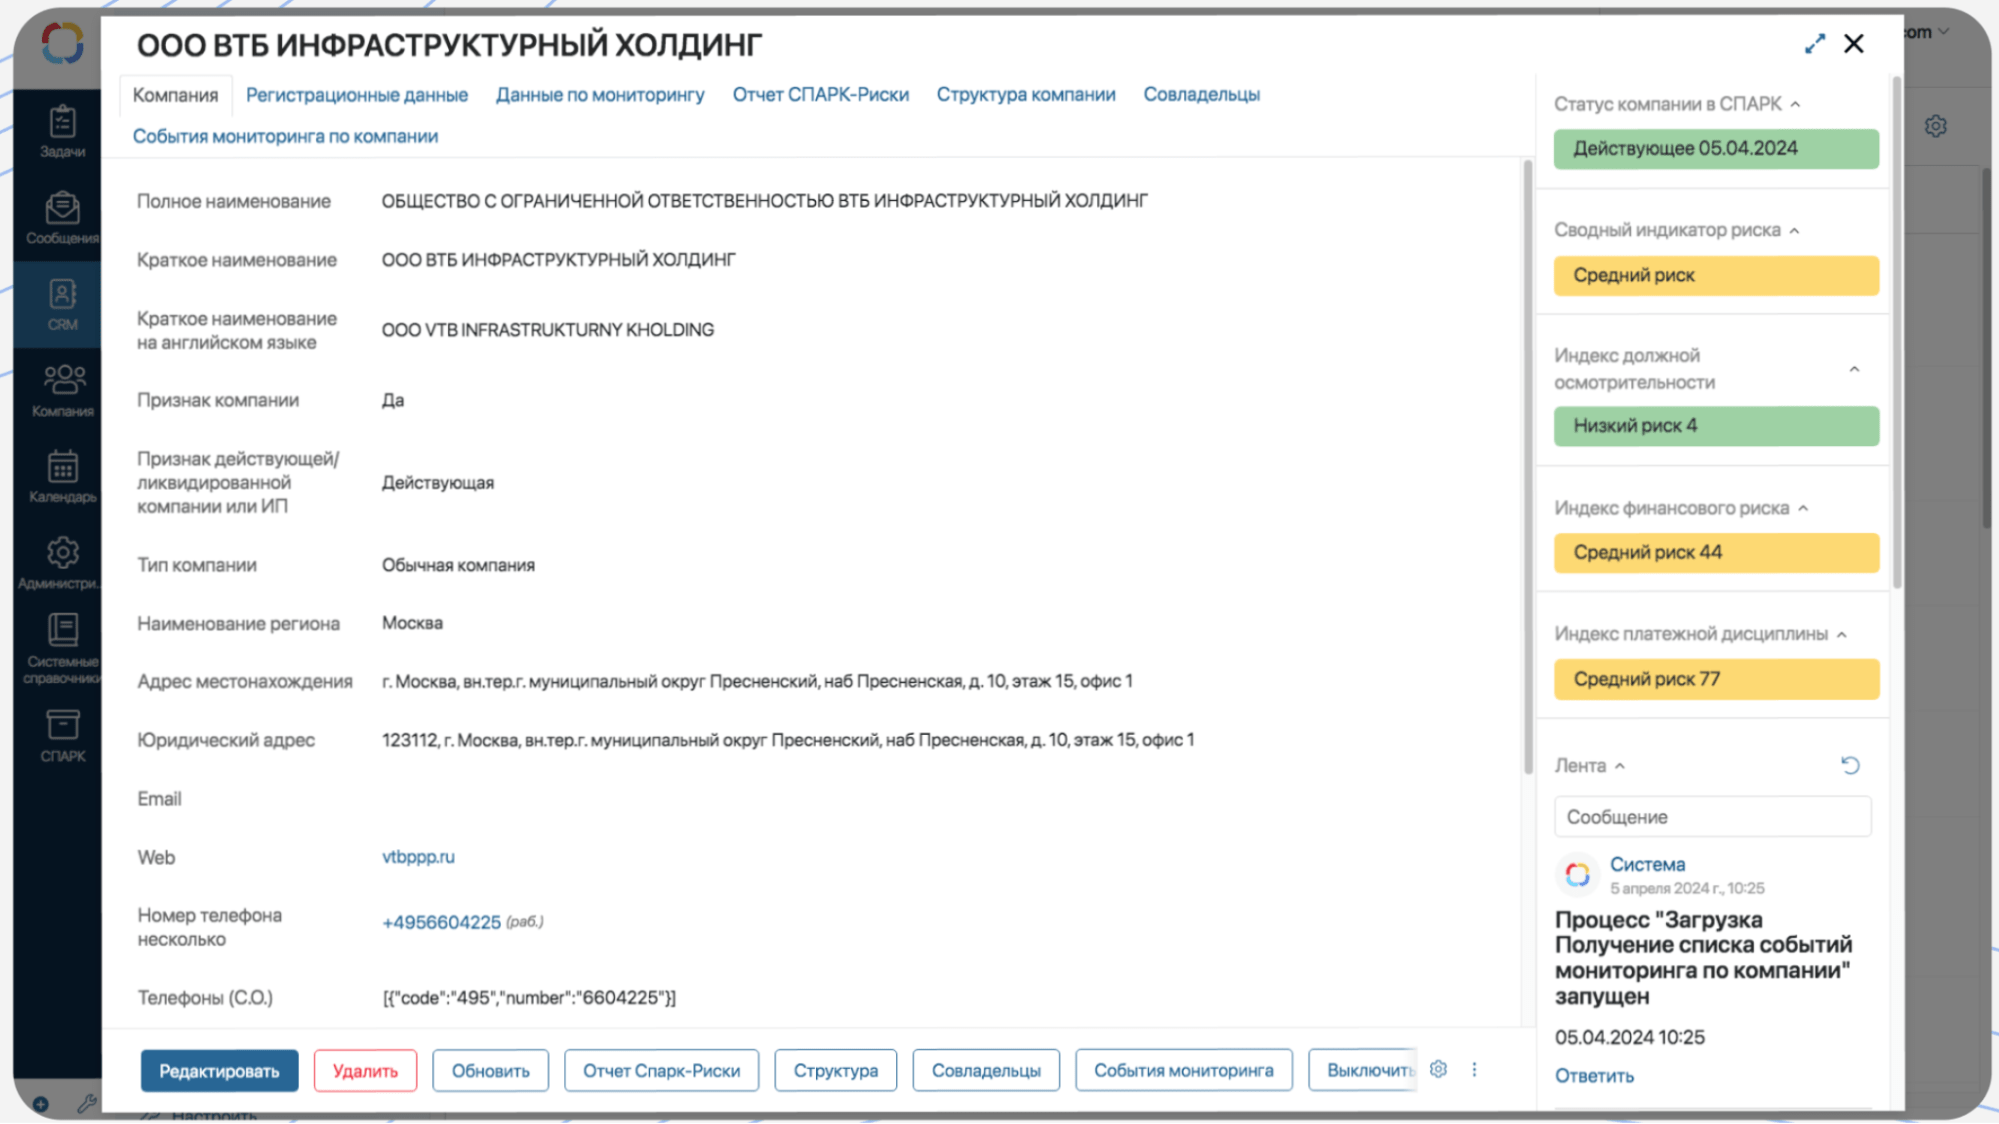Image resolution: width=1999 pixels, height=1124 pixels.
Task: Switch to the Регистрационные данные tab
Action: [357, 95]
